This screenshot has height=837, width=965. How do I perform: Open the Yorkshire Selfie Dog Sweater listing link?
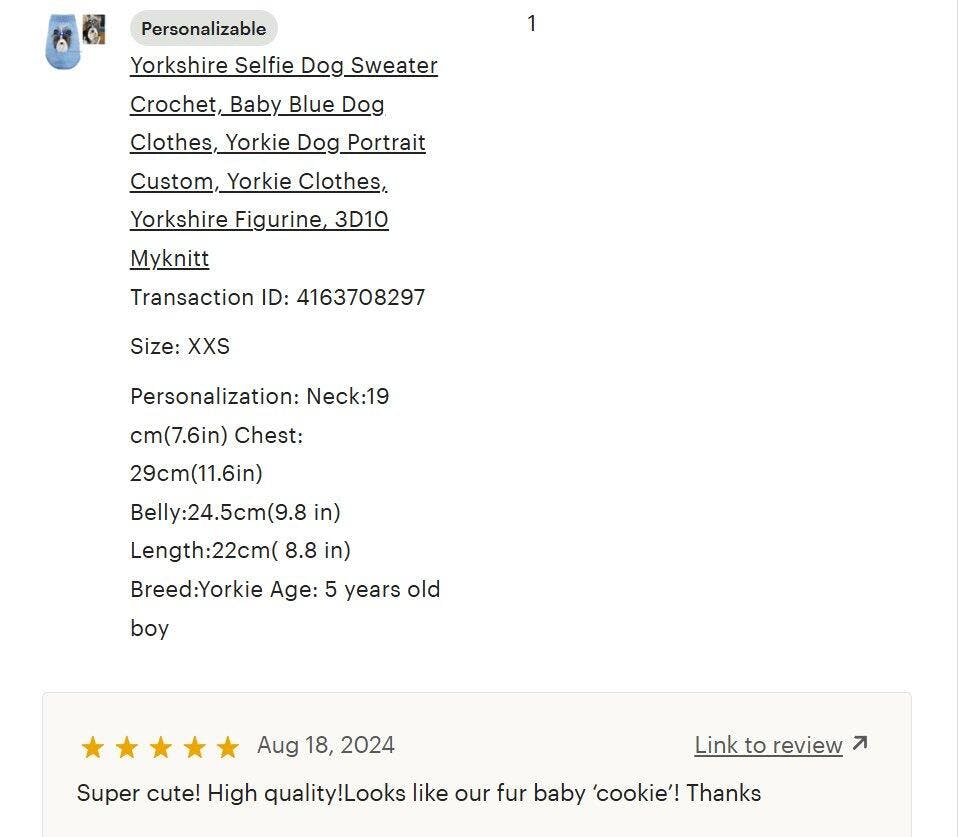(283, 66)
